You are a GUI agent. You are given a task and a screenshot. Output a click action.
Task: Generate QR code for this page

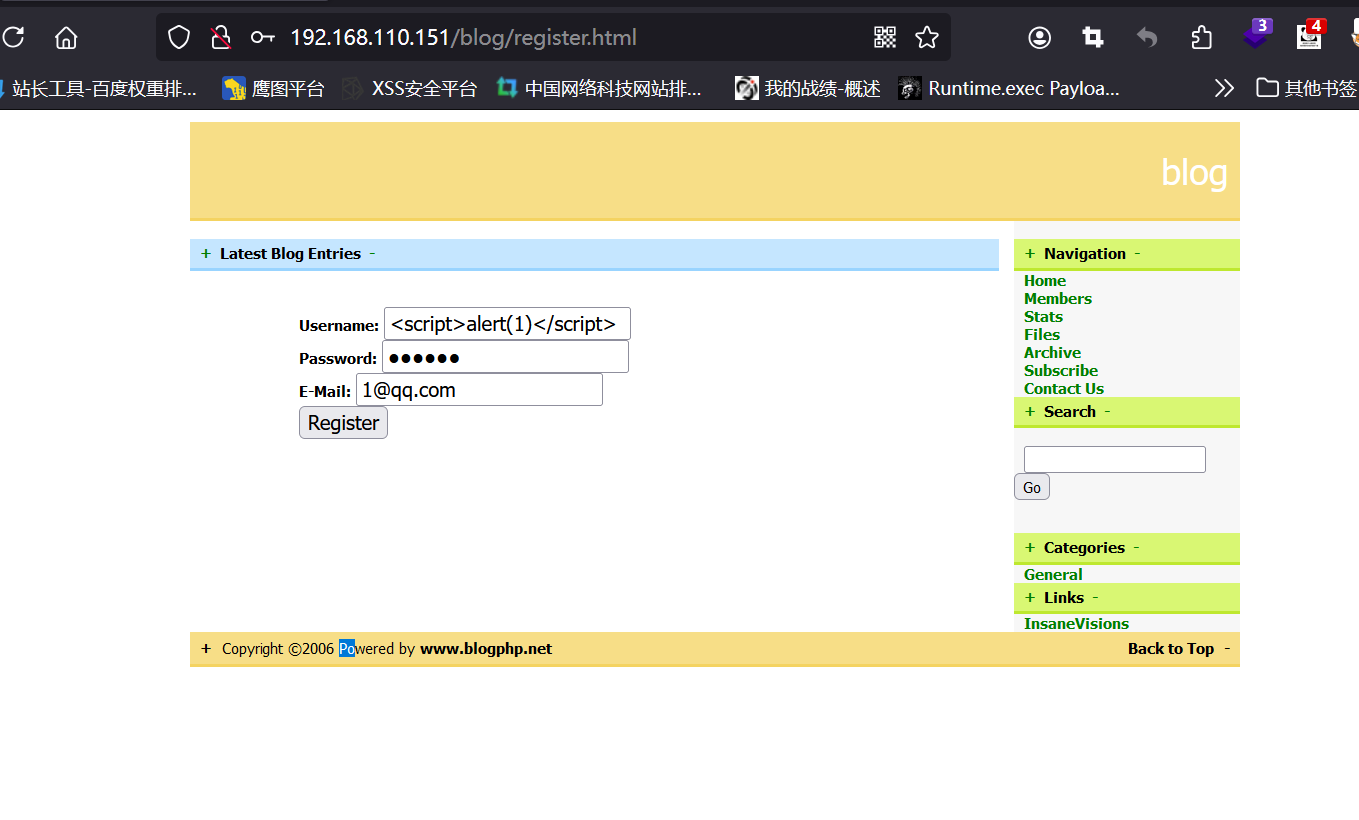885,38
